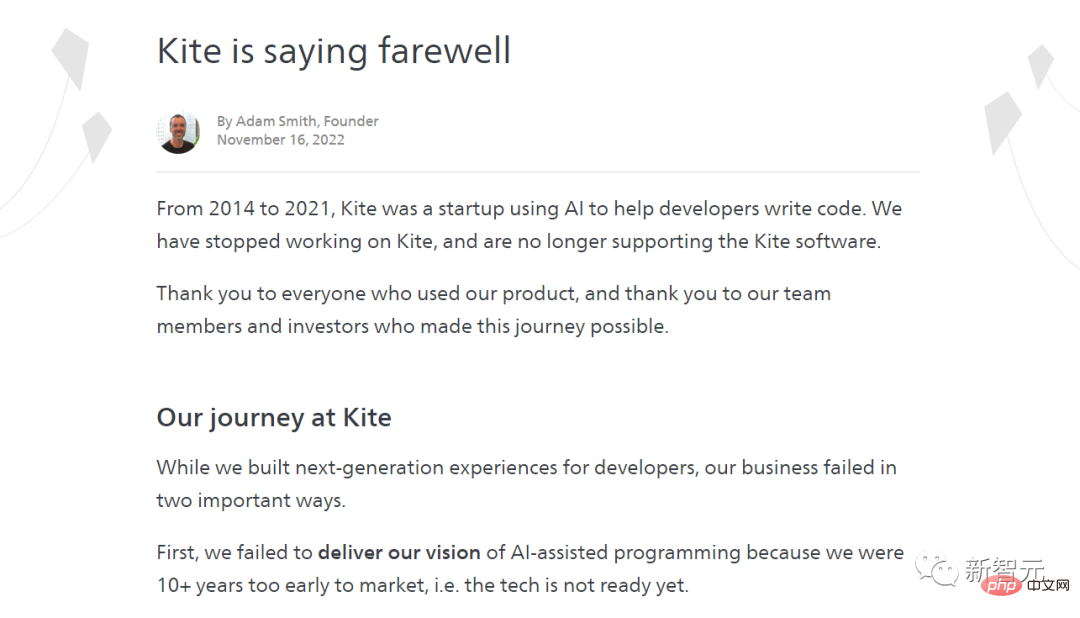
Task: Click the top-right kite illustration
Action: (1041, 65)
